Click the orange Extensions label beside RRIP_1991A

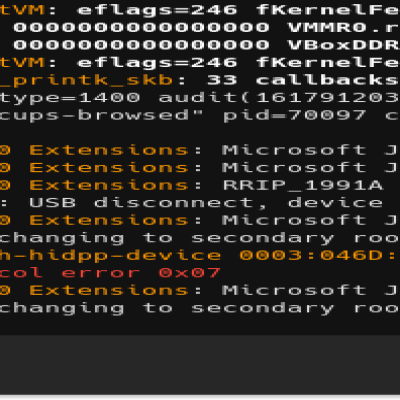coord(109,185)
